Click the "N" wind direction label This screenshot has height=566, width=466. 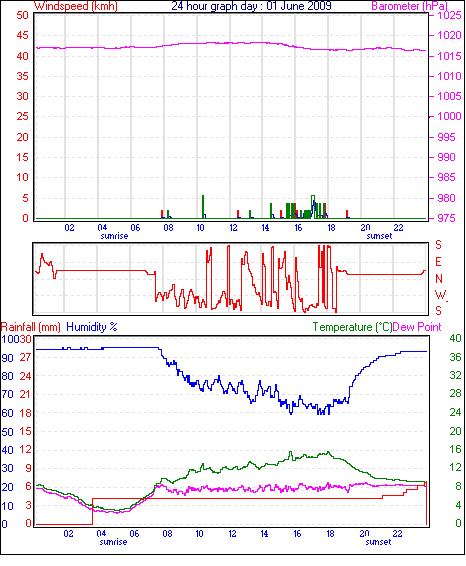[439, 279]
